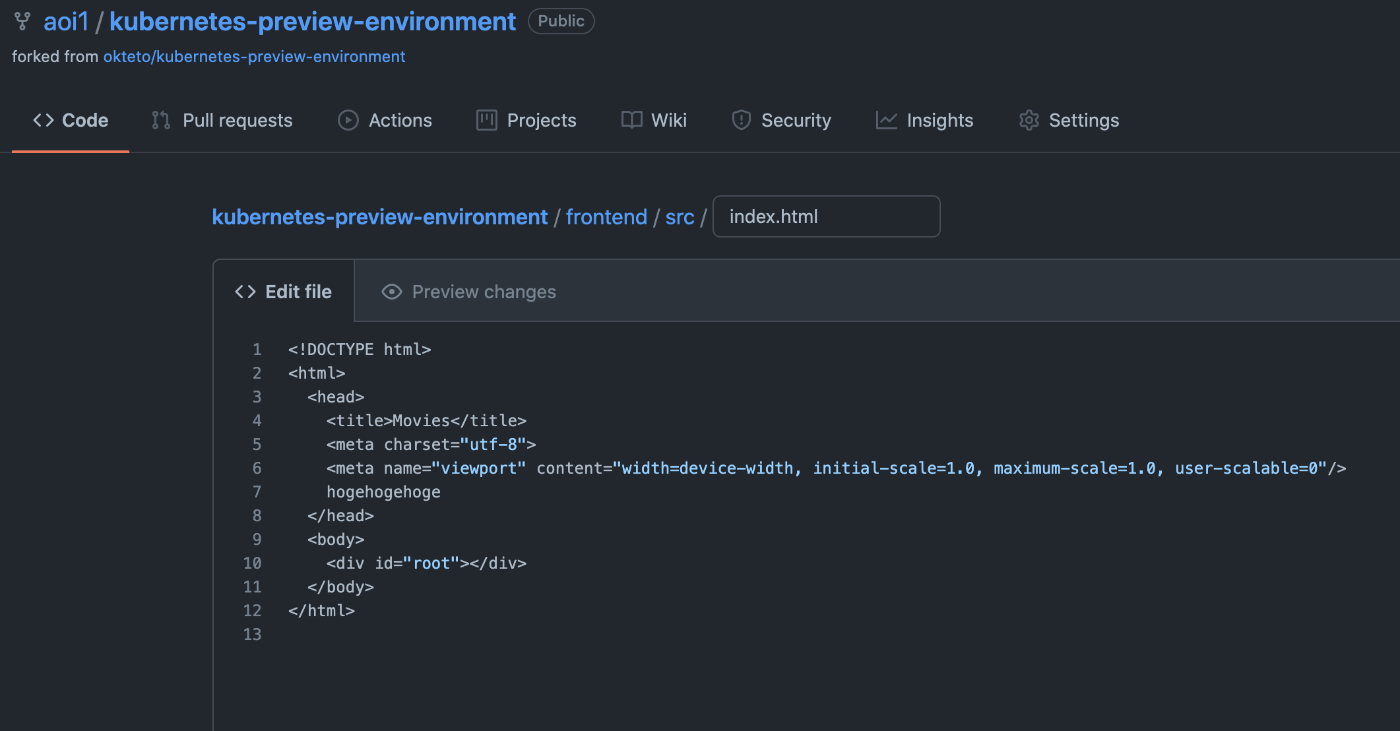Click the opening body tag line
The height and width of the screenshot is (731, 1400).
pyautogui.click(x=336, y=540)
